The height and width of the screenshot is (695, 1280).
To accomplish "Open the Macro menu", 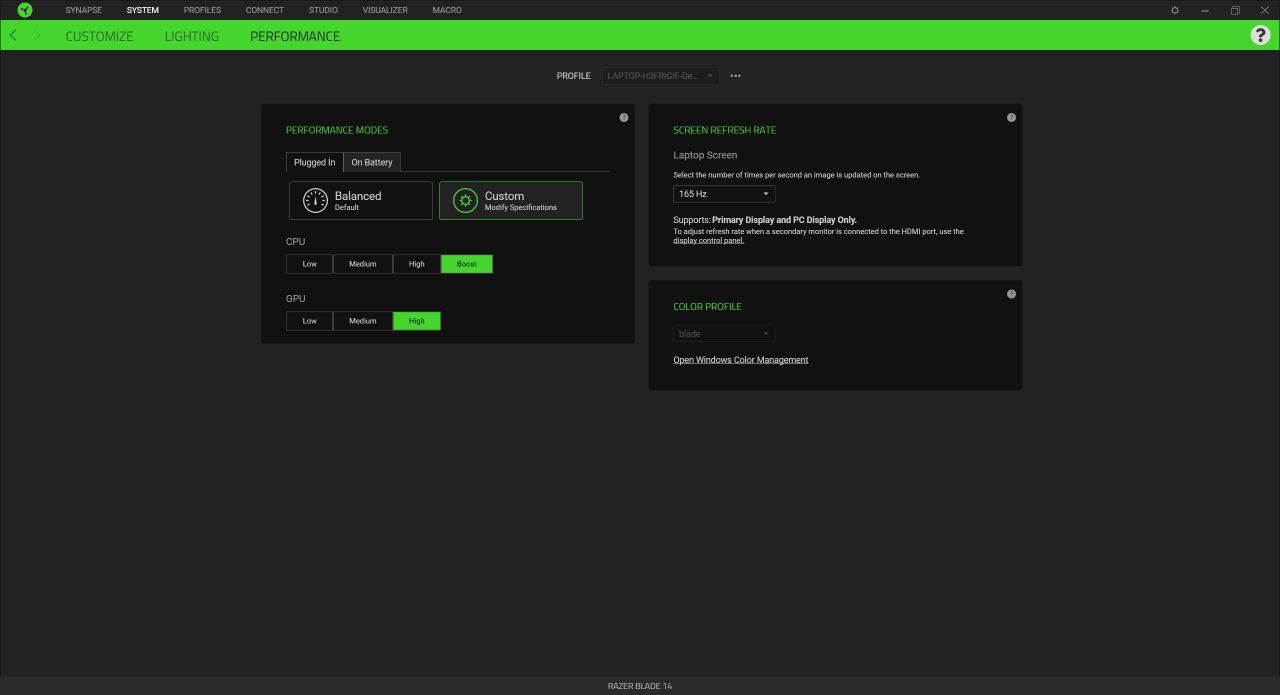I will point(447,10).
